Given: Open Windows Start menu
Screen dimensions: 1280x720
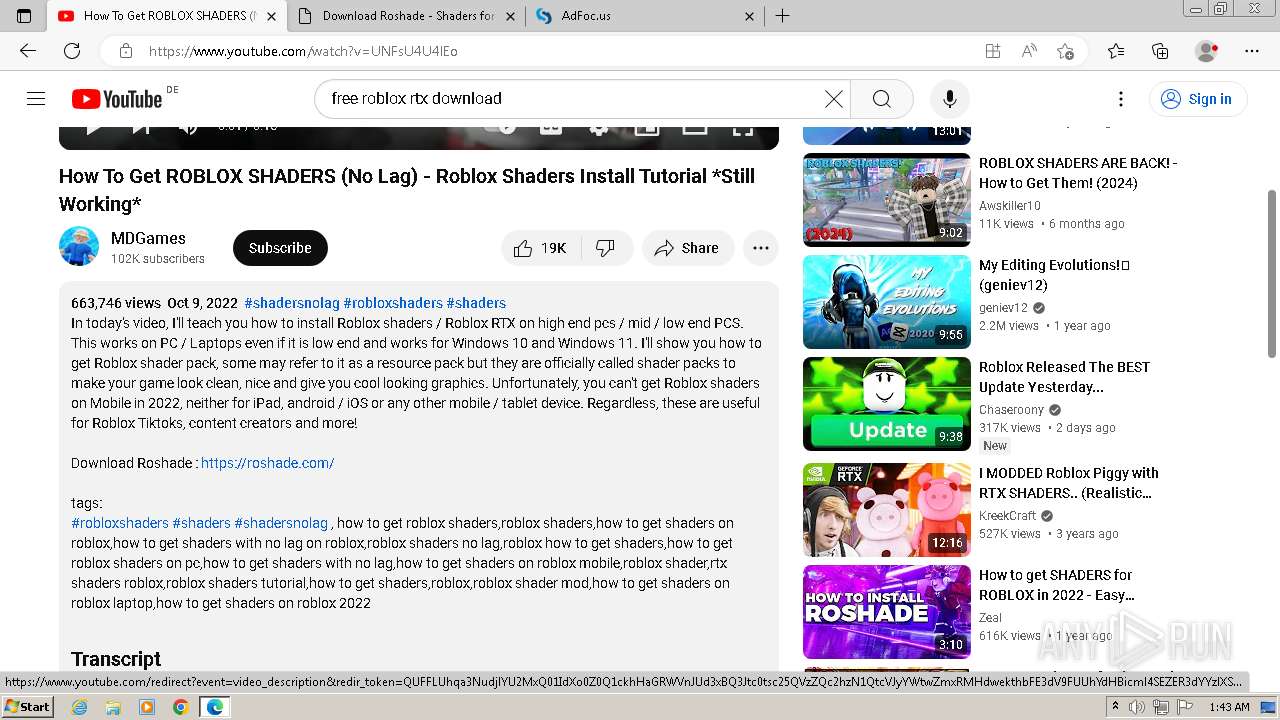Looking at the screenshot, I should tap(27, 707).
